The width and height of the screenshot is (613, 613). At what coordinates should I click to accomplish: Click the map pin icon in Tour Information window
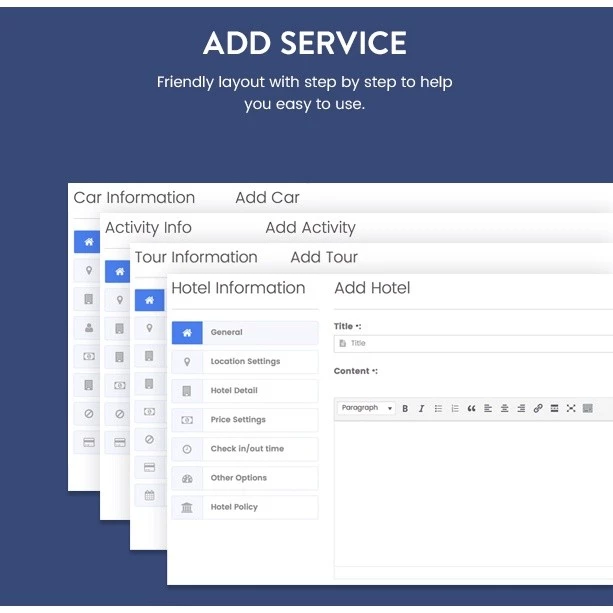pos(149,328)
